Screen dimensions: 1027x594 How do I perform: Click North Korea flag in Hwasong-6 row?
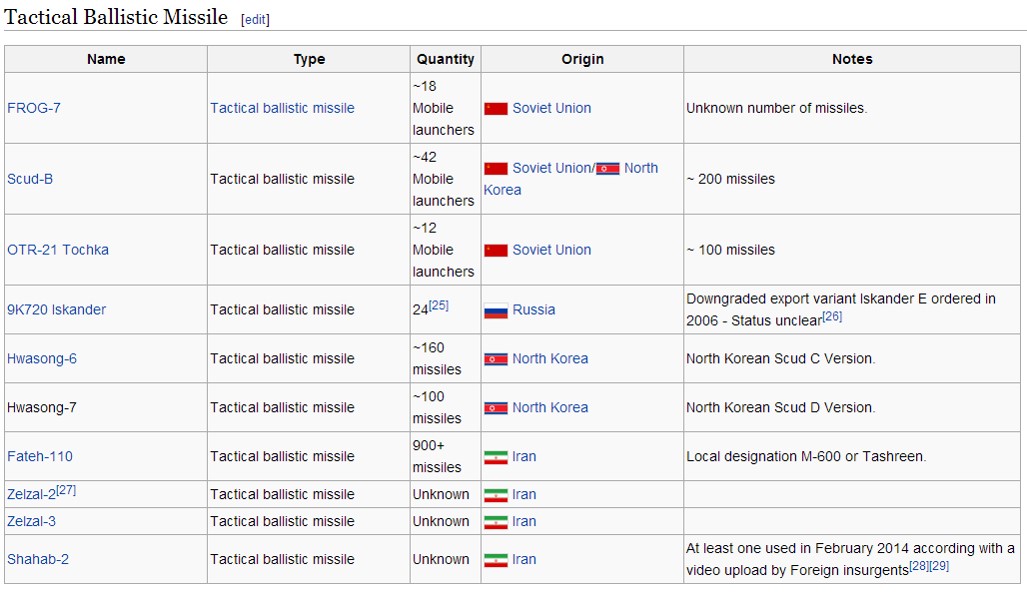[x=496, y=359]
